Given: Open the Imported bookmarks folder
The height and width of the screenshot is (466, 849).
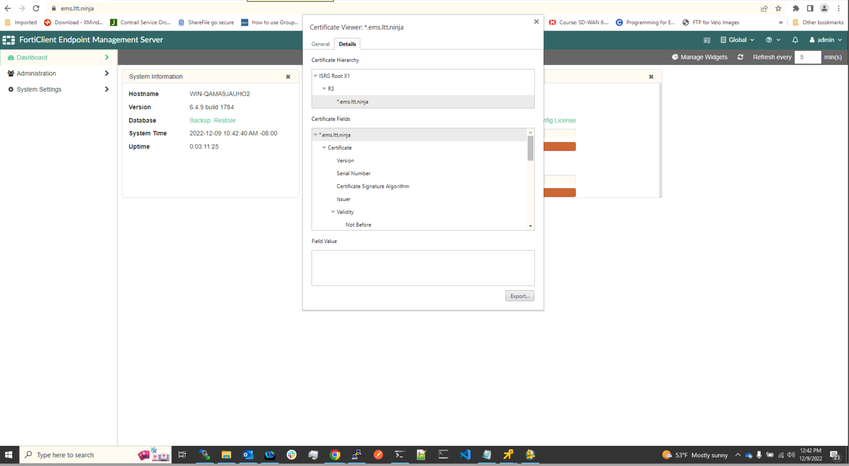Looking at the screenshot, I should point(21,23).
